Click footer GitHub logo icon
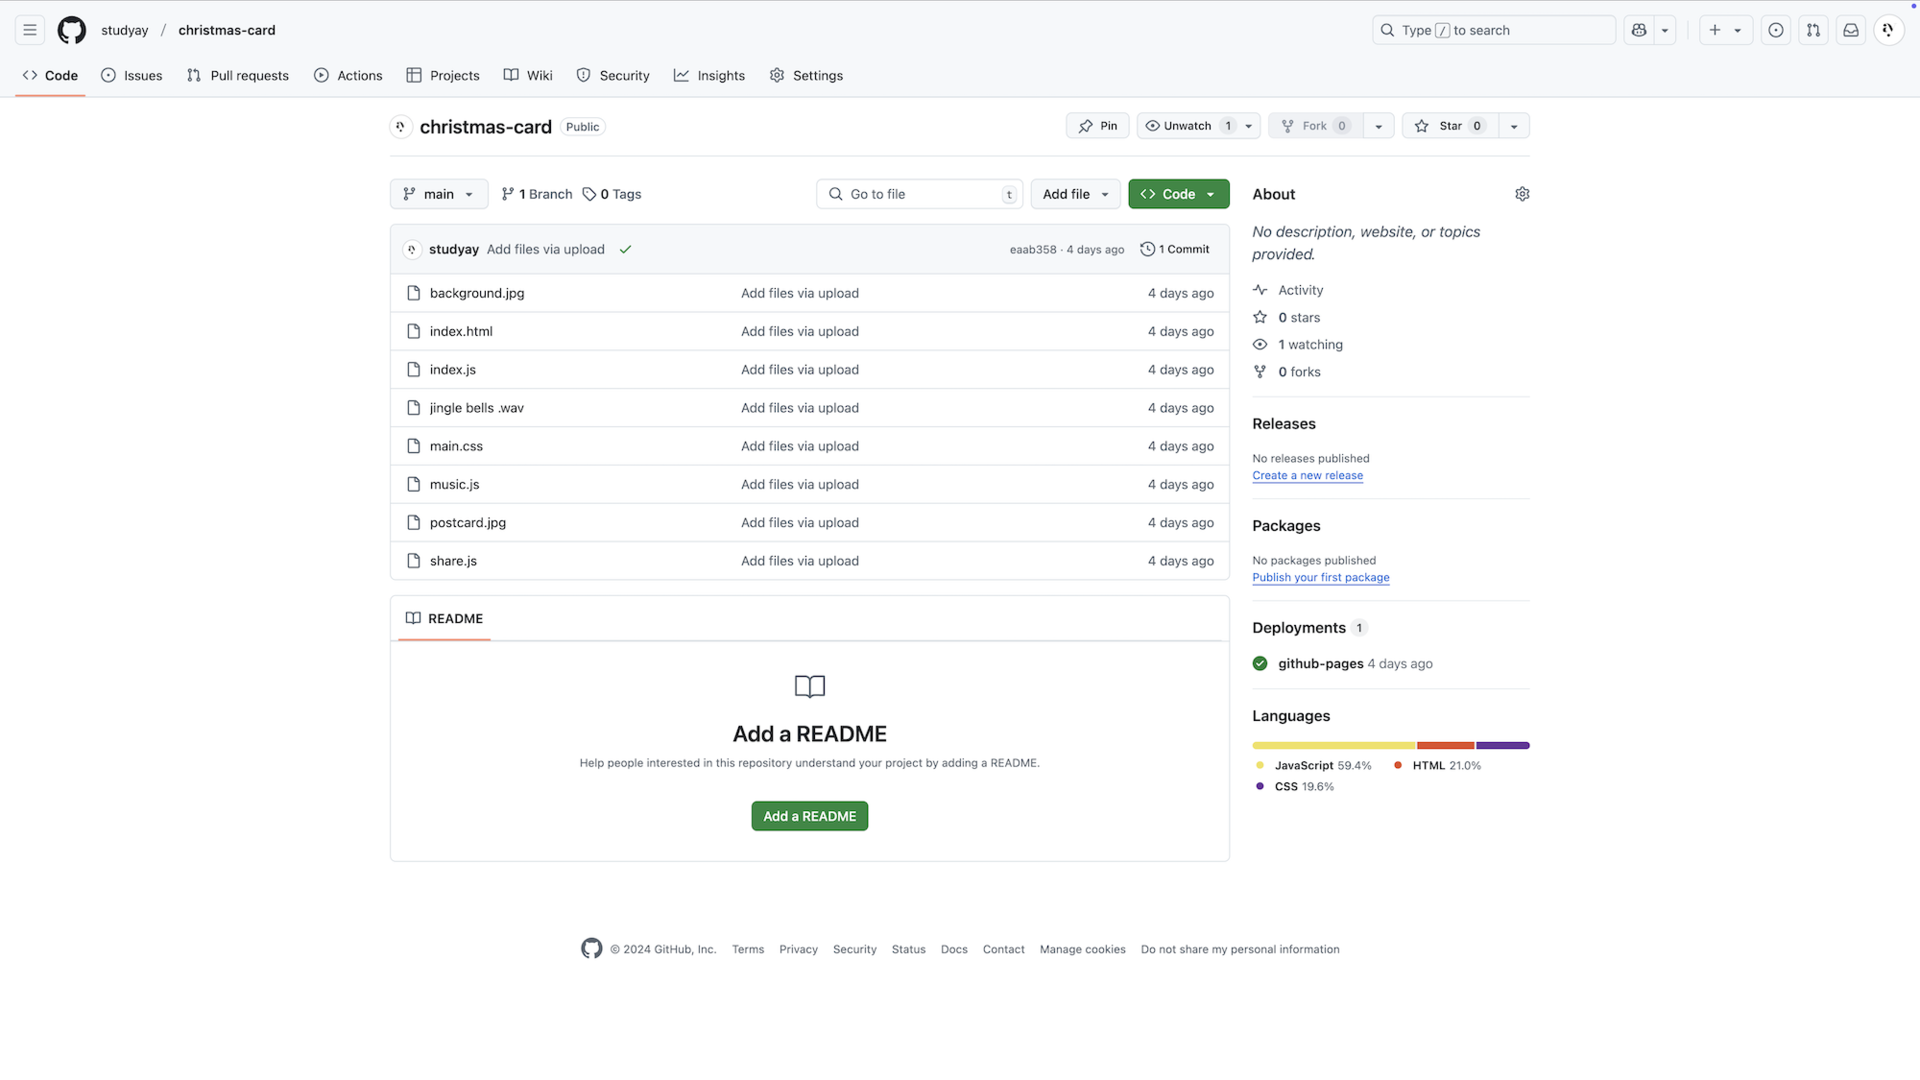Viewport: 1920px width, 1080px height. tap(592, 949)
